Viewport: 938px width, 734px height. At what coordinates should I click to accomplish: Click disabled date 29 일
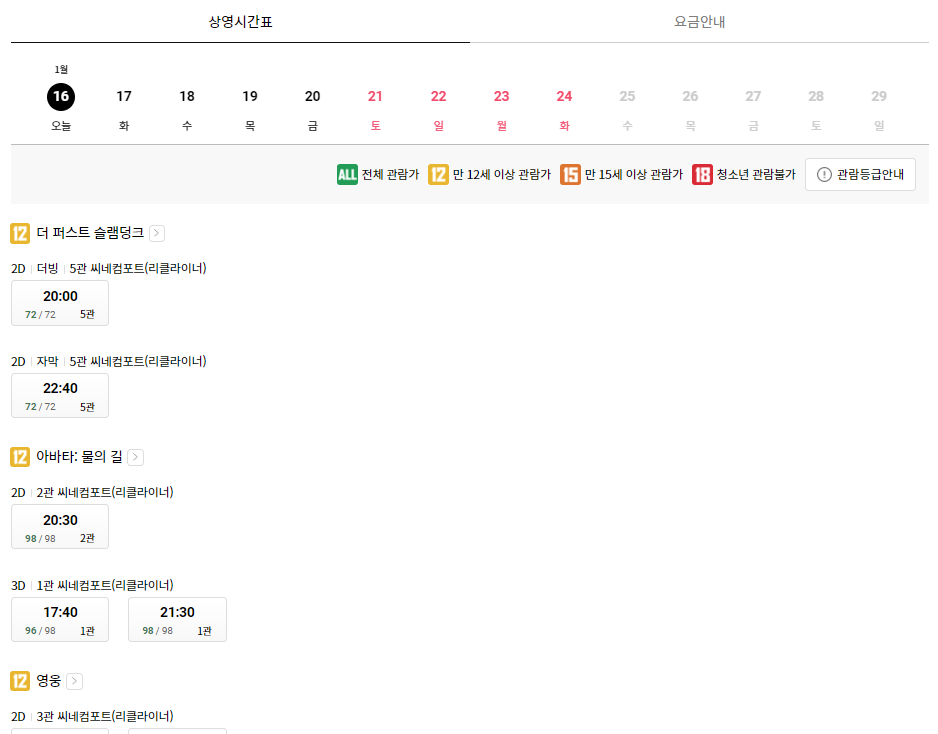879,109
